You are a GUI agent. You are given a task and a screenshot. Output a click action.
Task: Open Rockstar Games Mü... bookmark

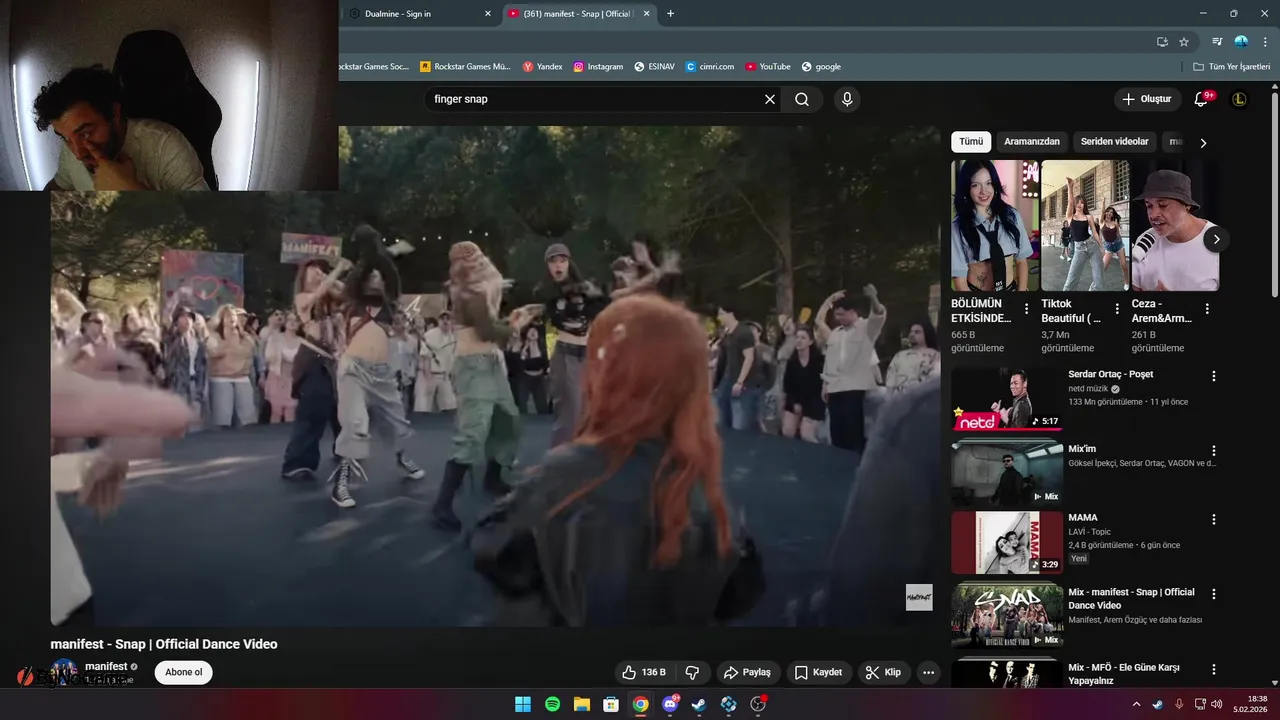tap(465, 67)
